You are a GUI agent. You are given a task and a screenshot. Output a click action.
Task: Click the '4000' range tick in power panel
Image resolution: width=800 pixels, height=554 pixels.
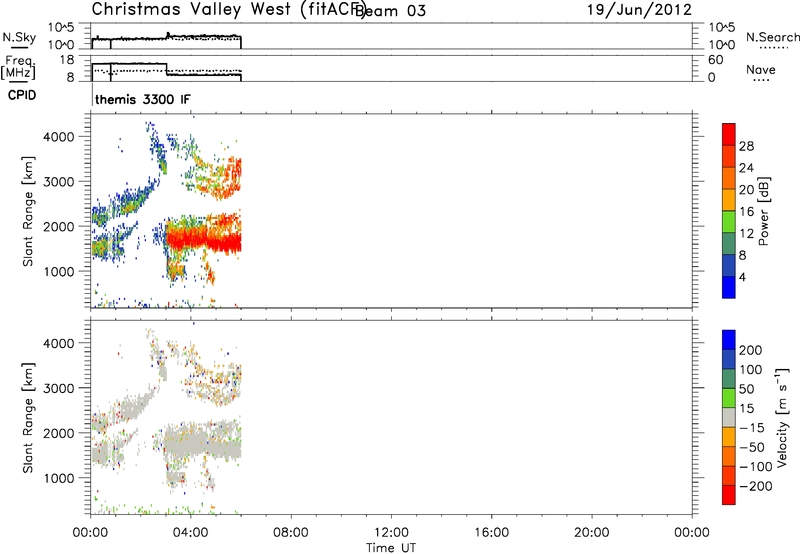click(x=59, y=137)
